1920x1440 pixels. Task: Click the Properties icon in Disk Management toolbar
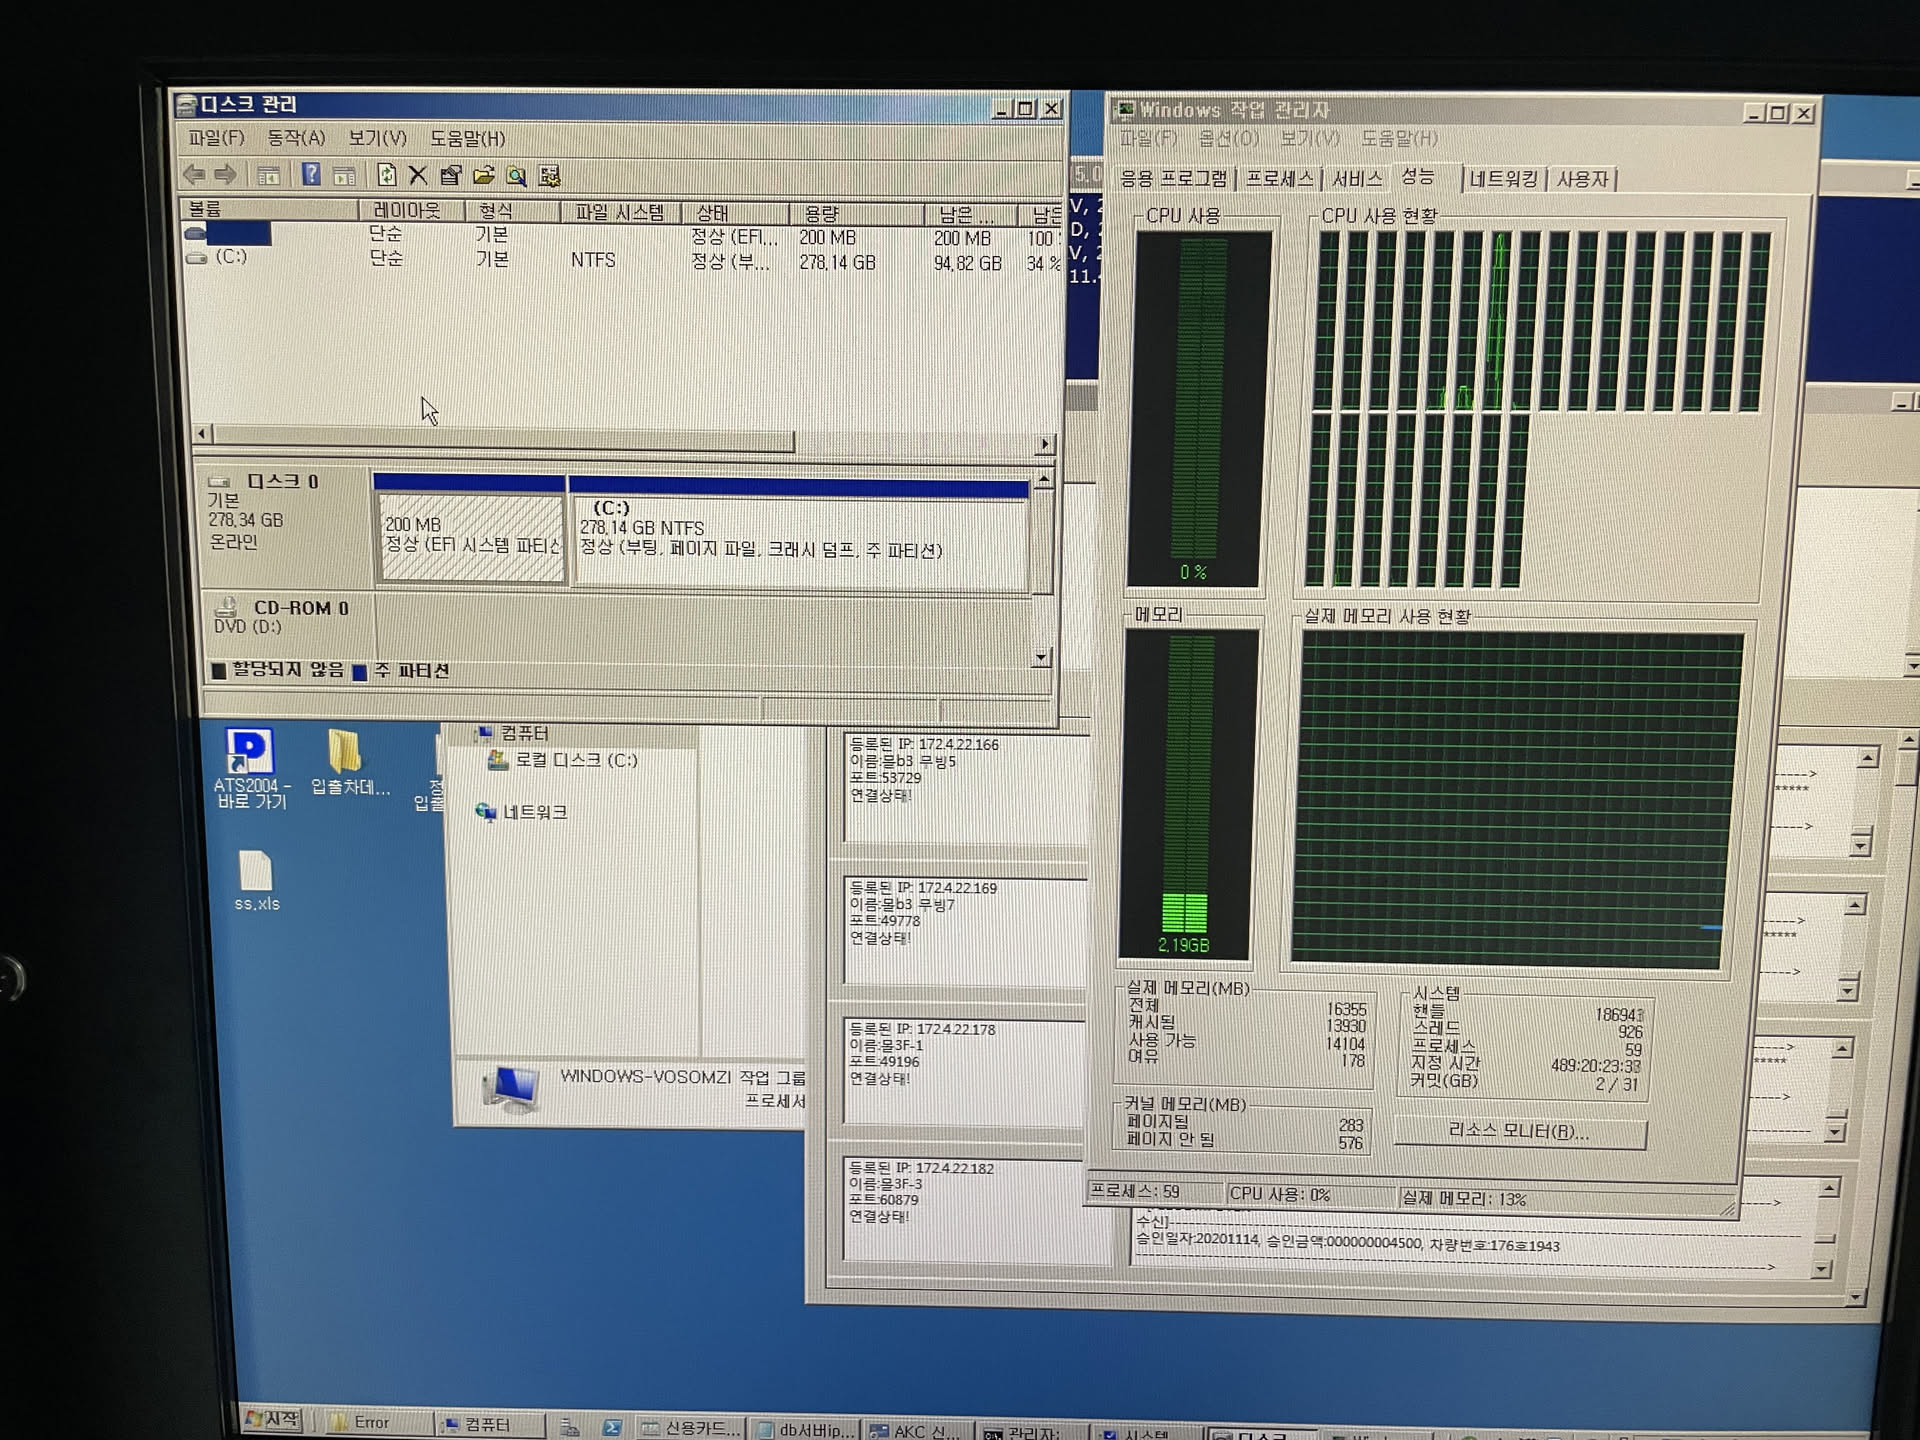(x=451, y=176)
